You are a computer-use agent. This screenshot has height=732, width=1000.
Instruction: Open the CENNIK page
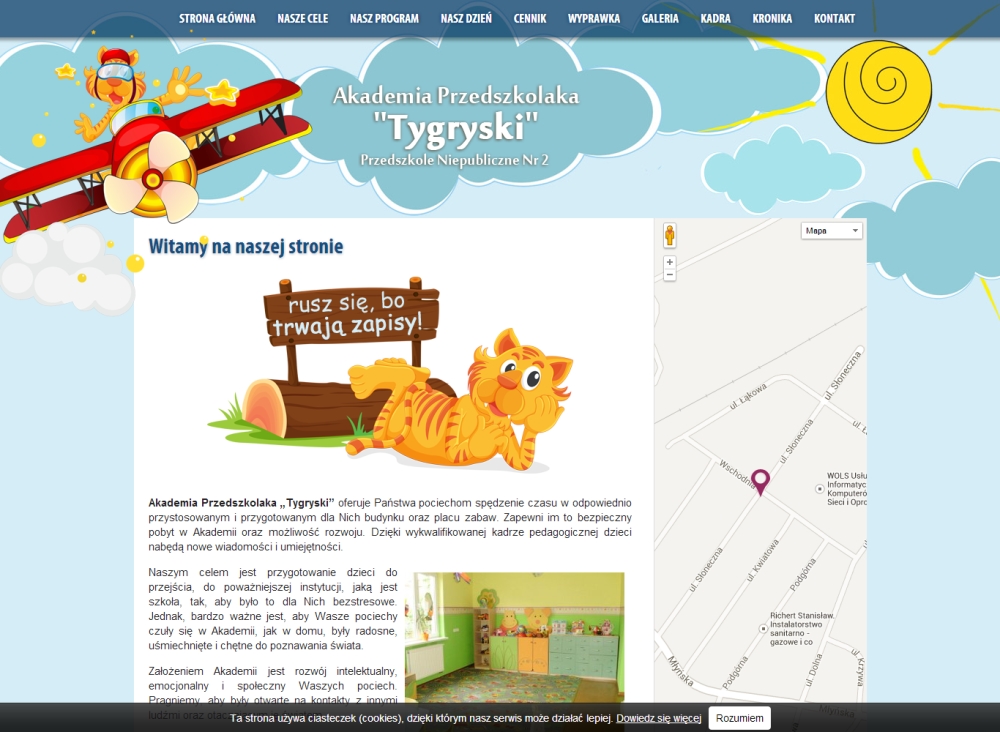pos(530,18)
